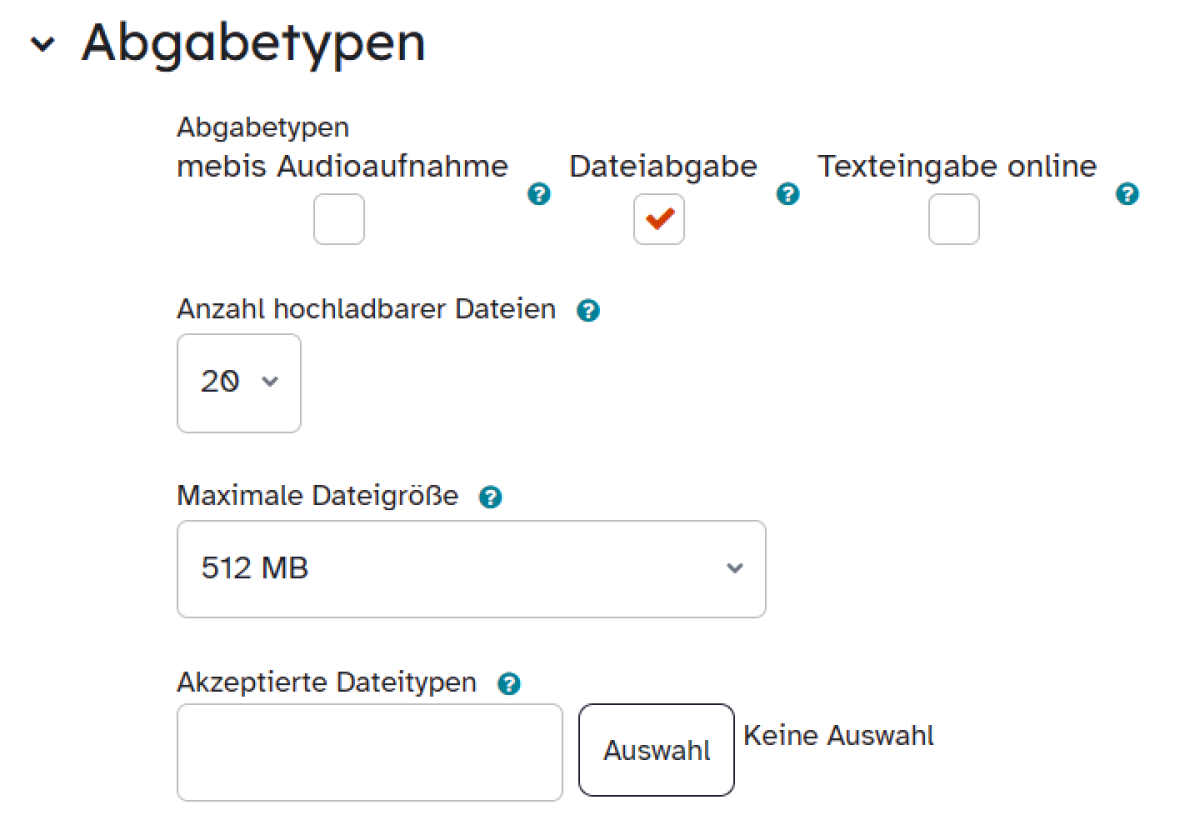Open help icon next to Dateiabgabe

click(x=788, y=194)
